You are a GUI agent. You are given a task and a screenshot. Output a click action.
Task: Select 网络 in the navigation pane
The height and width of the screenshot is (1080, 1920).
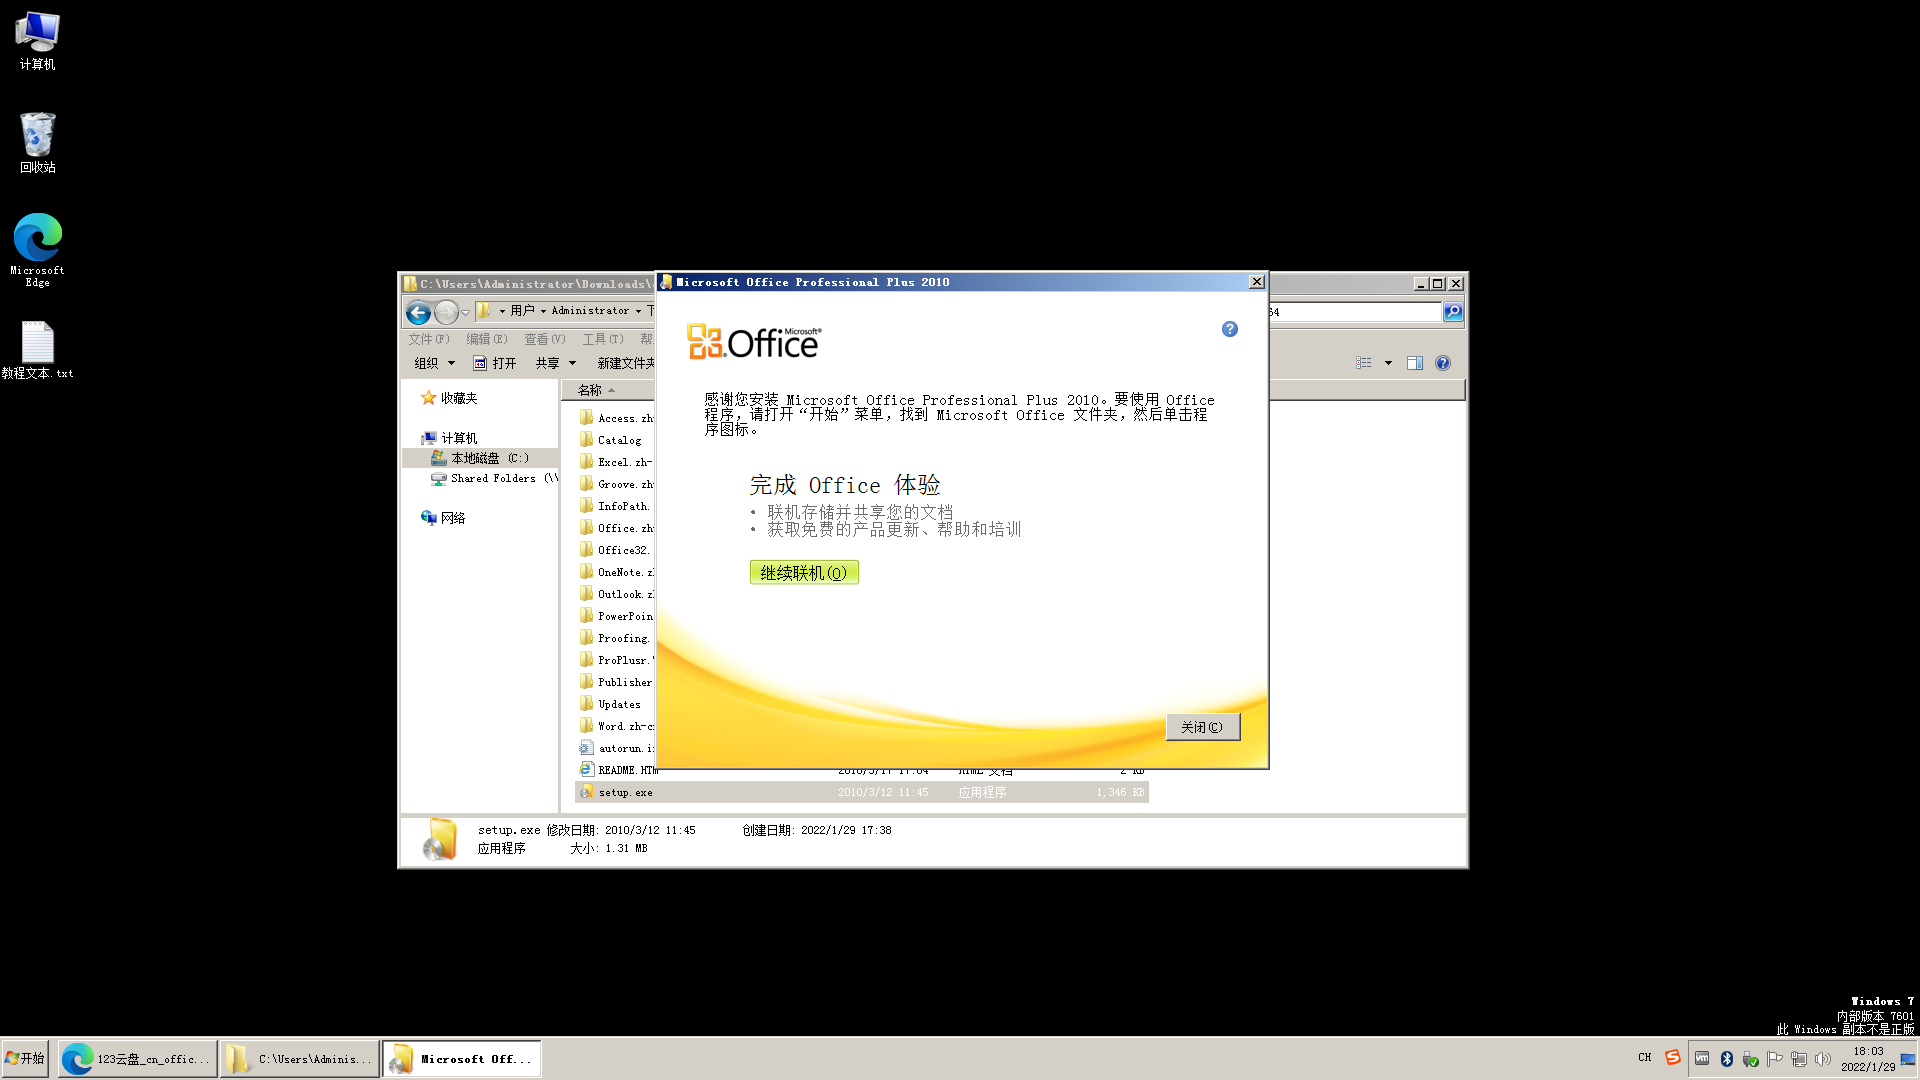click(443, 518)
